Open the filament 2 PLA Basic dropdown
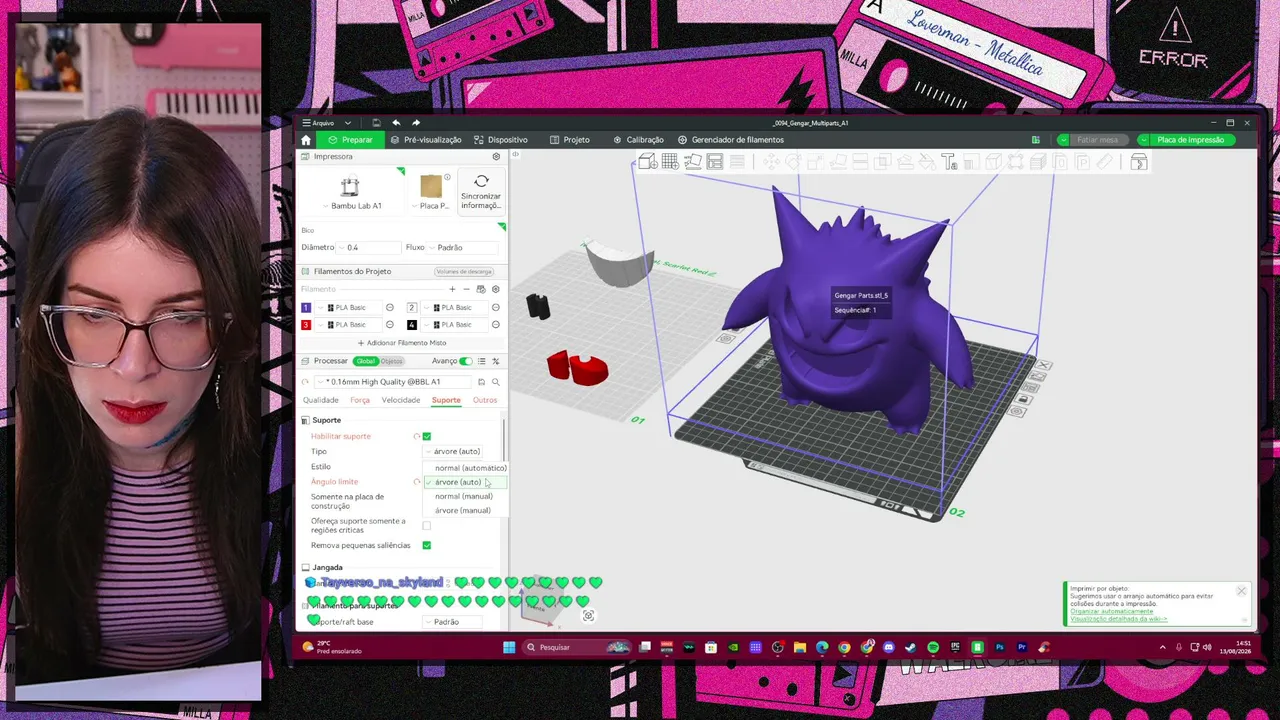The height and width of the screenshot is (720, 1280). coord(453,308)
